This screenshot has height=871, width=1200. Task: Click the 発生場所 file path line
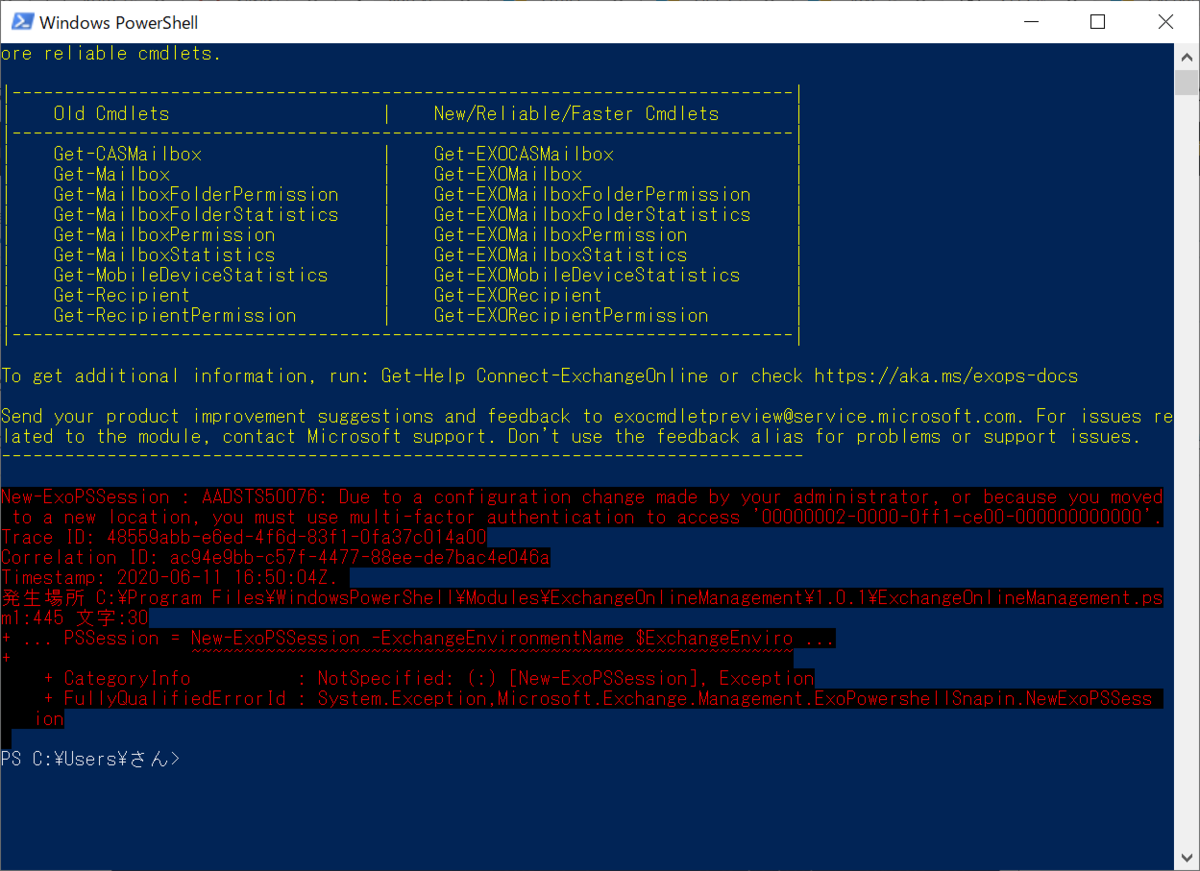point(582,607)
